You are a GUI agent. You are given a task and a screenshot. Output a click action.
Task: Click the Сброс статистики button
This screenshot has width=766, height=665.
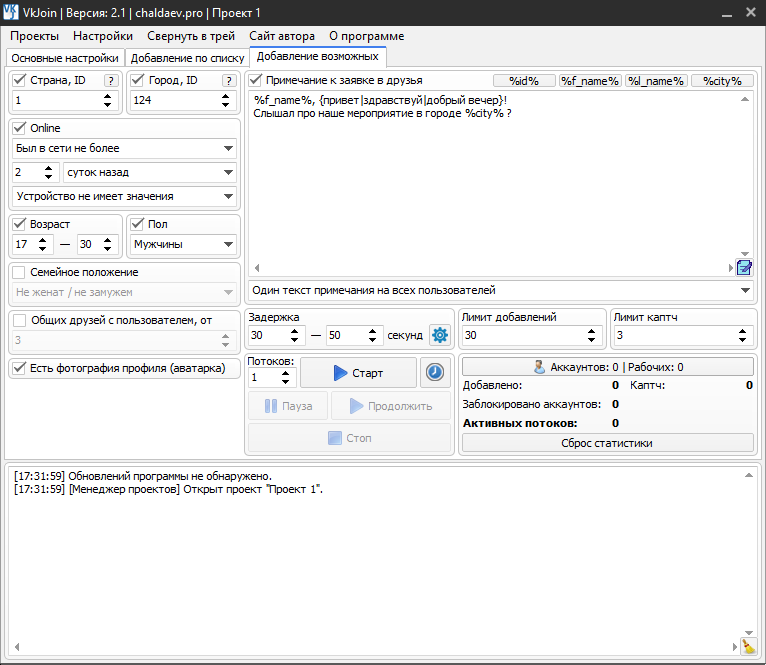[x=607, y=443]
